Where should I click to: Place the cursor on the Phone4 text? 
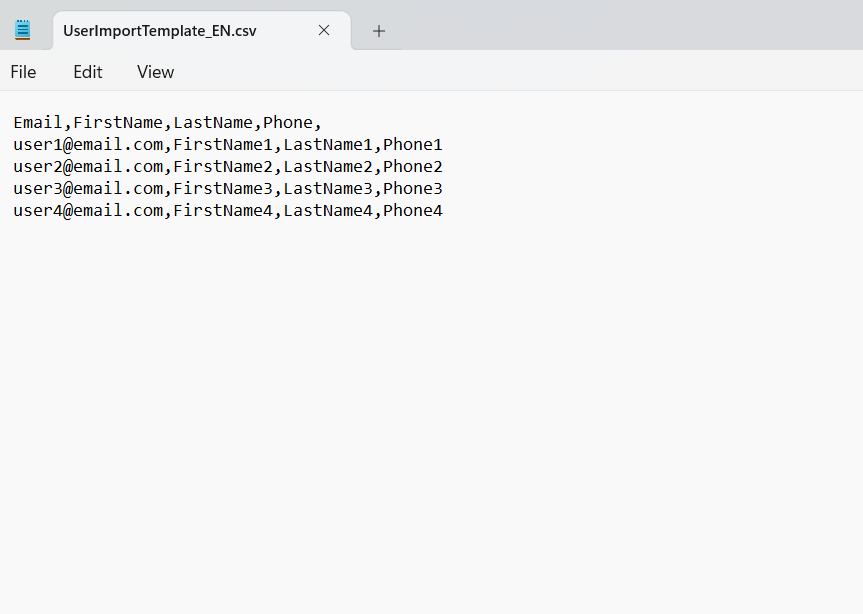click(412, 210)
